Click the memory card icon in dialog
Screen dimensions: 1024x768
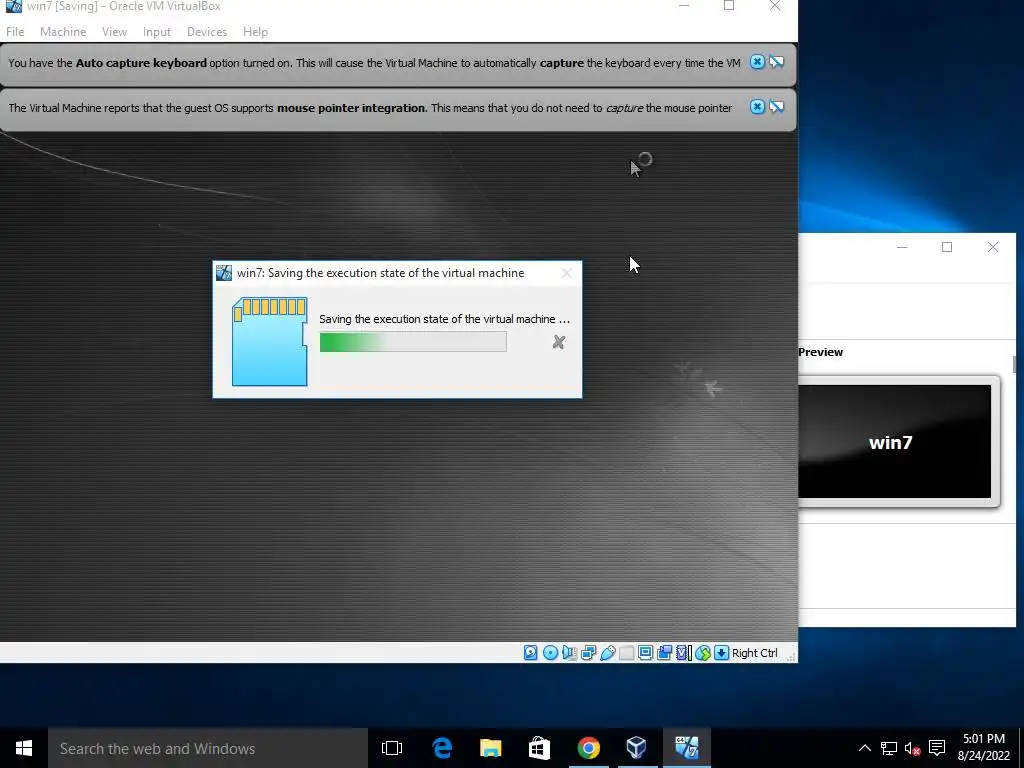tap(269, 342)
